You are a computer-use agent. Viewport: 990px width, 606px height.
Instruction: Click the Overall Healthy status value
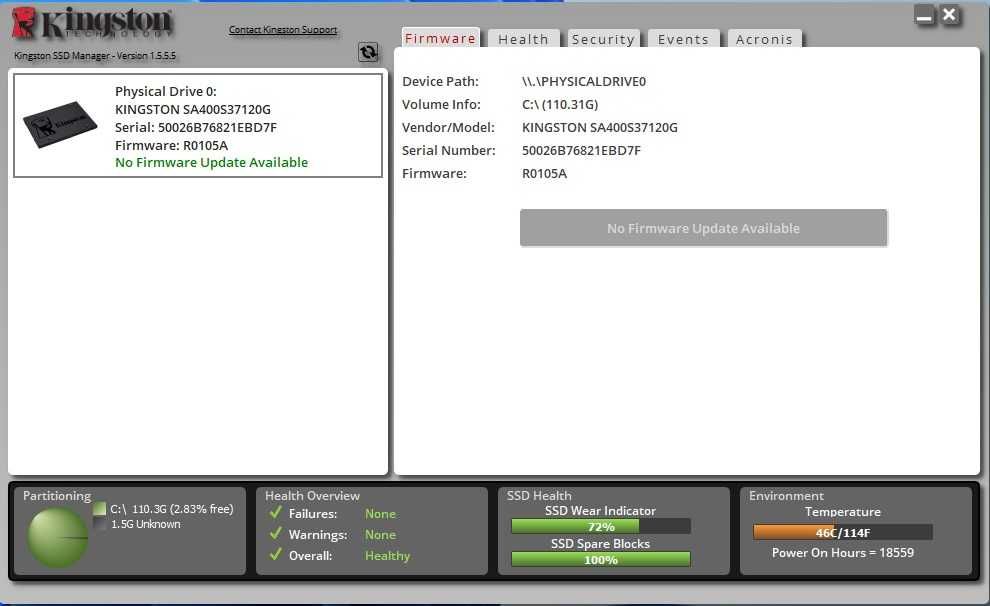(387, 556)
